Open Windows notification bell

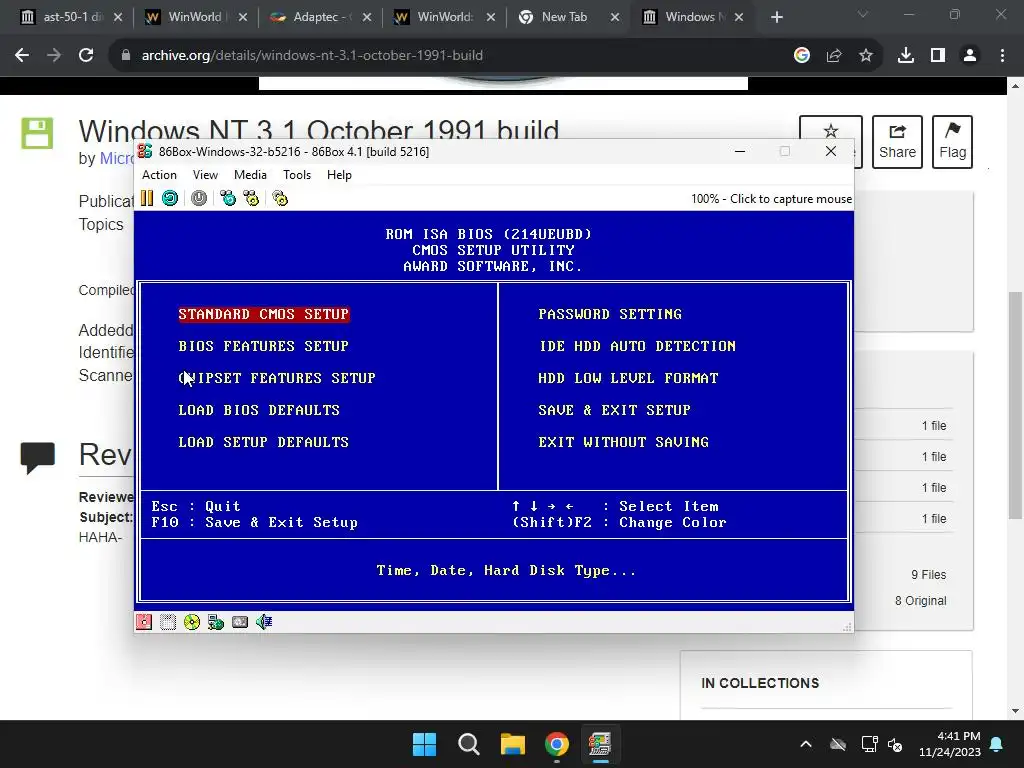click(997, 744)
